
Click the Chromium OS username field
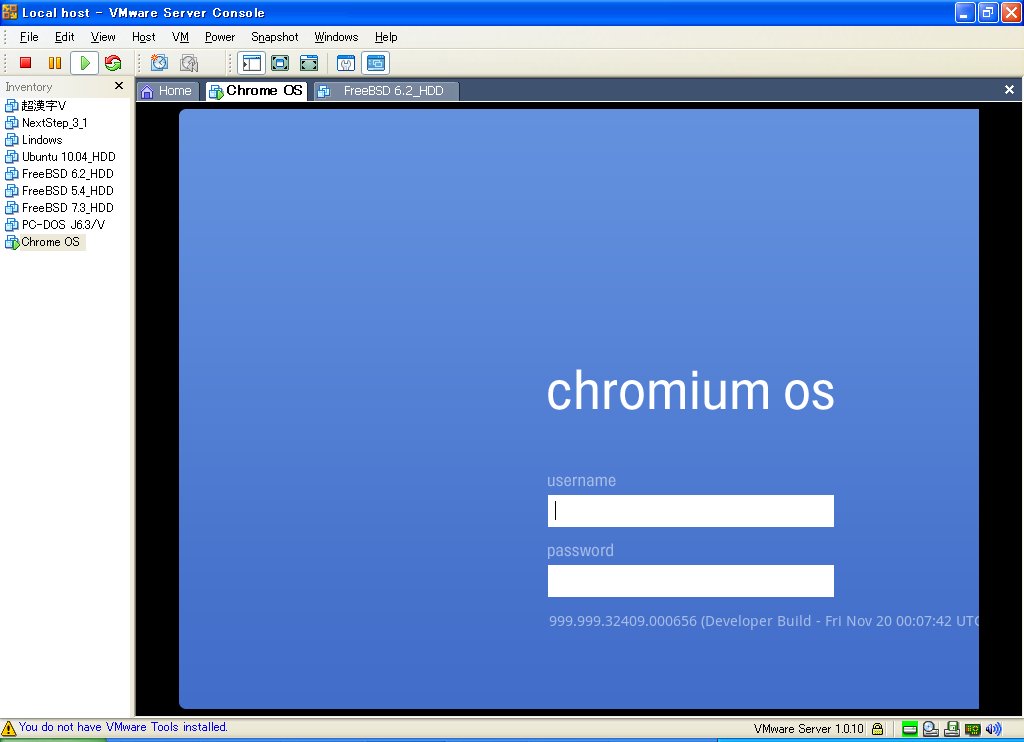pos(690,511)
